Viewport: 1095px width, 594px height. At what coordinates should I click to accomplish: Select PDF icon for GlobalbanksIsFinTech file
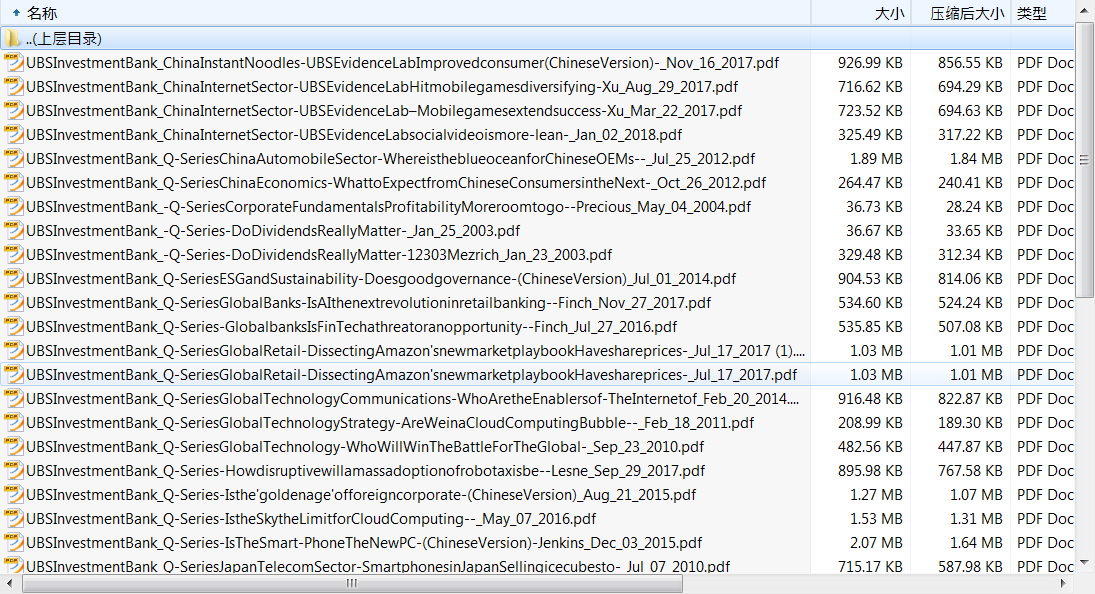click(14, 327)
